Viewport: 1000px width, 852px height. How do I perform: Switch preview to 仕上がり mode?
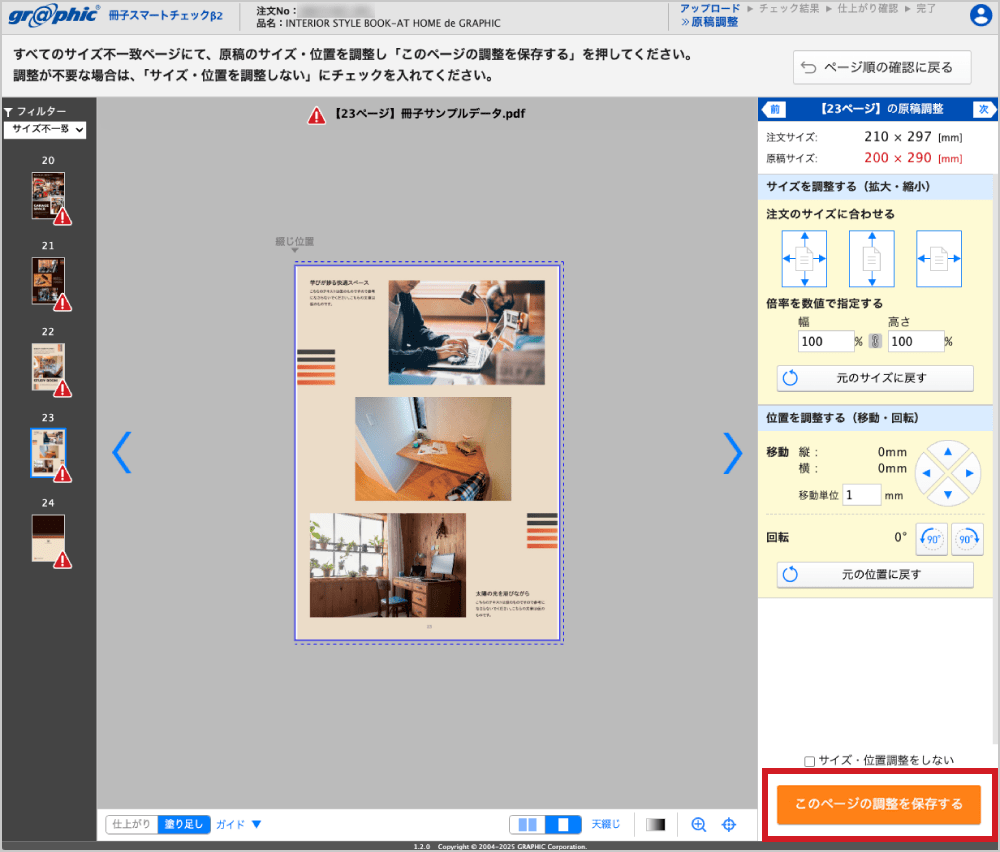(x=132, y=825)
